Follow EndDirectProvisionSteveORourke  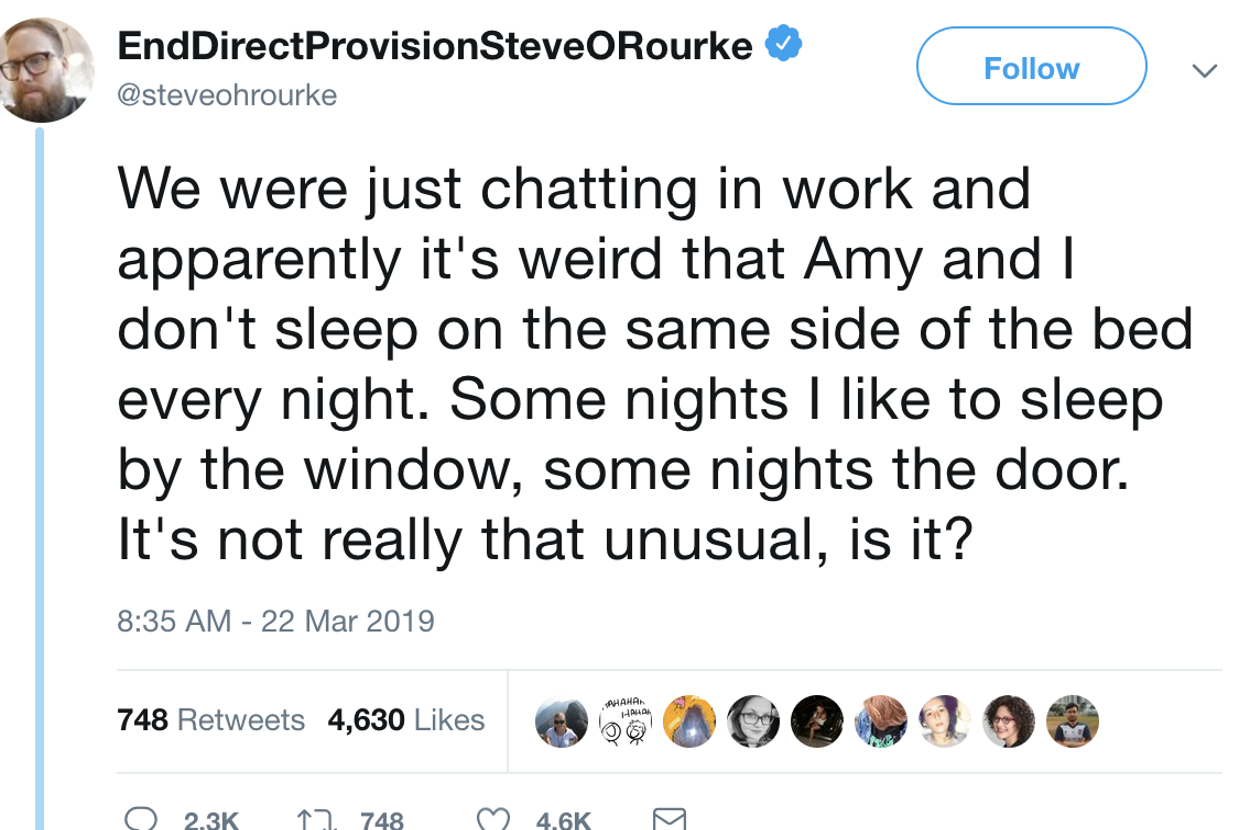click(1031, 68)
